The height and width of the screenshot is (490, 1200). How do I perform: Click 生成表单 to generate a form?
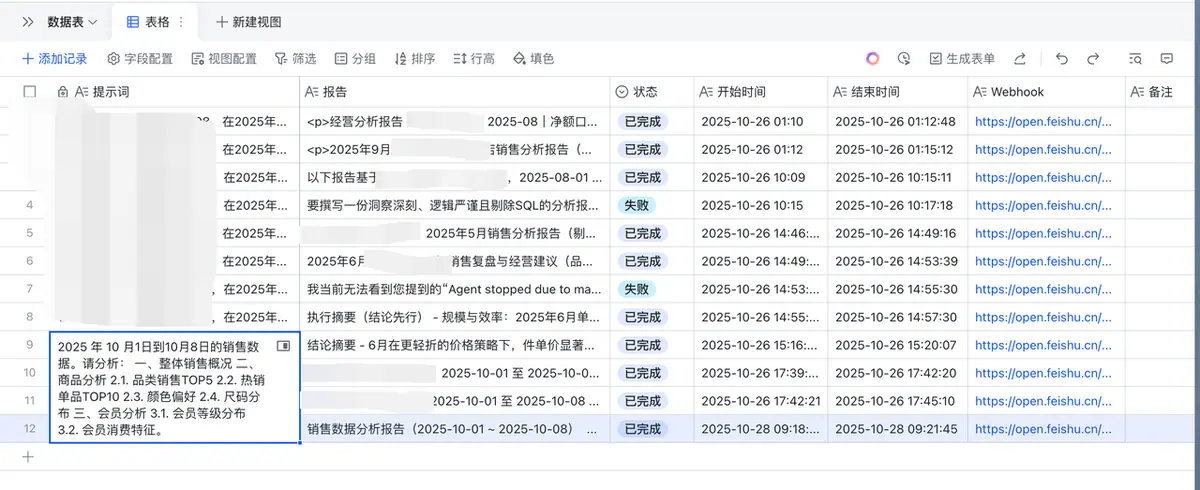tap(962, 59)
